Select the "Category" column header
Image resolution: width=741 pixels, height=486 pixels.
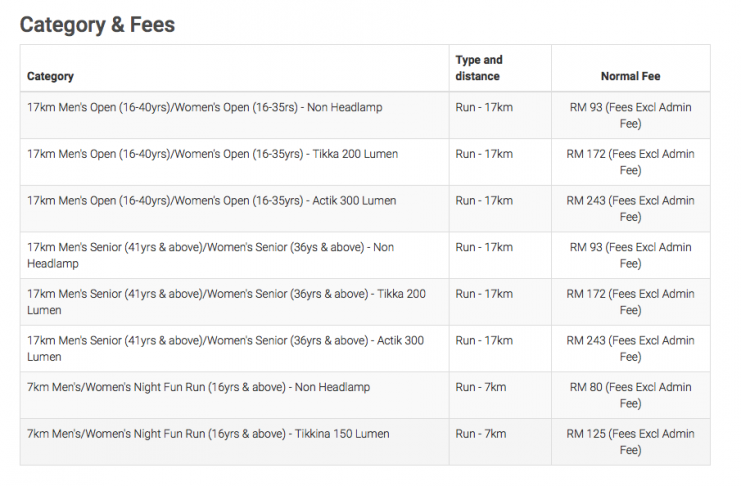coord(50,76)
